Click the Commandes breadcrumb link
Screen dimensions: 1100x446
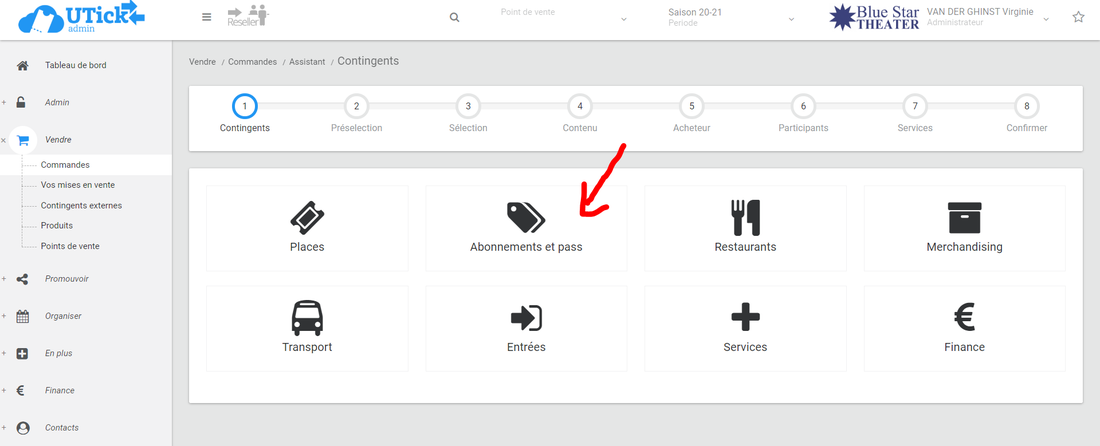(x=252, y=62)
